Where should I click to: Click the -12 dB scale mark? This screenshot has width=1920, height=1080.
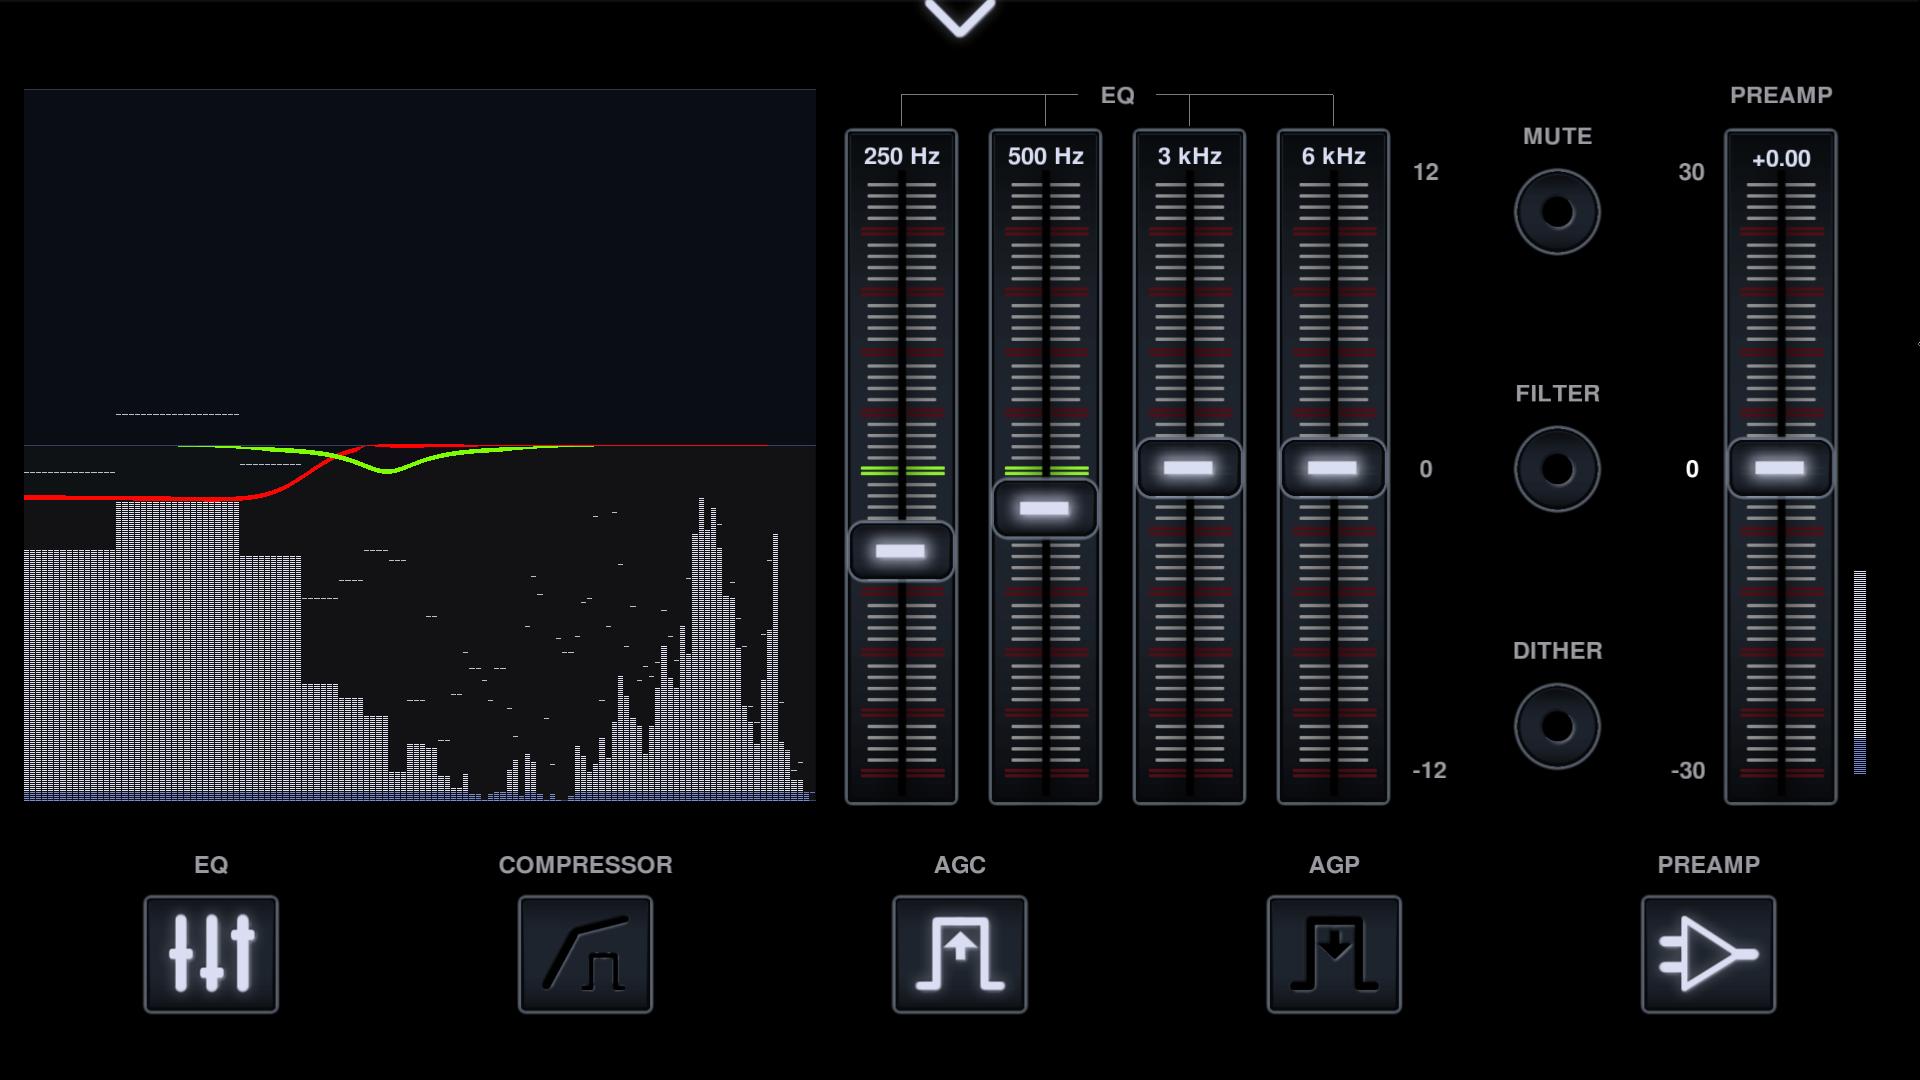coord(1429,770)
